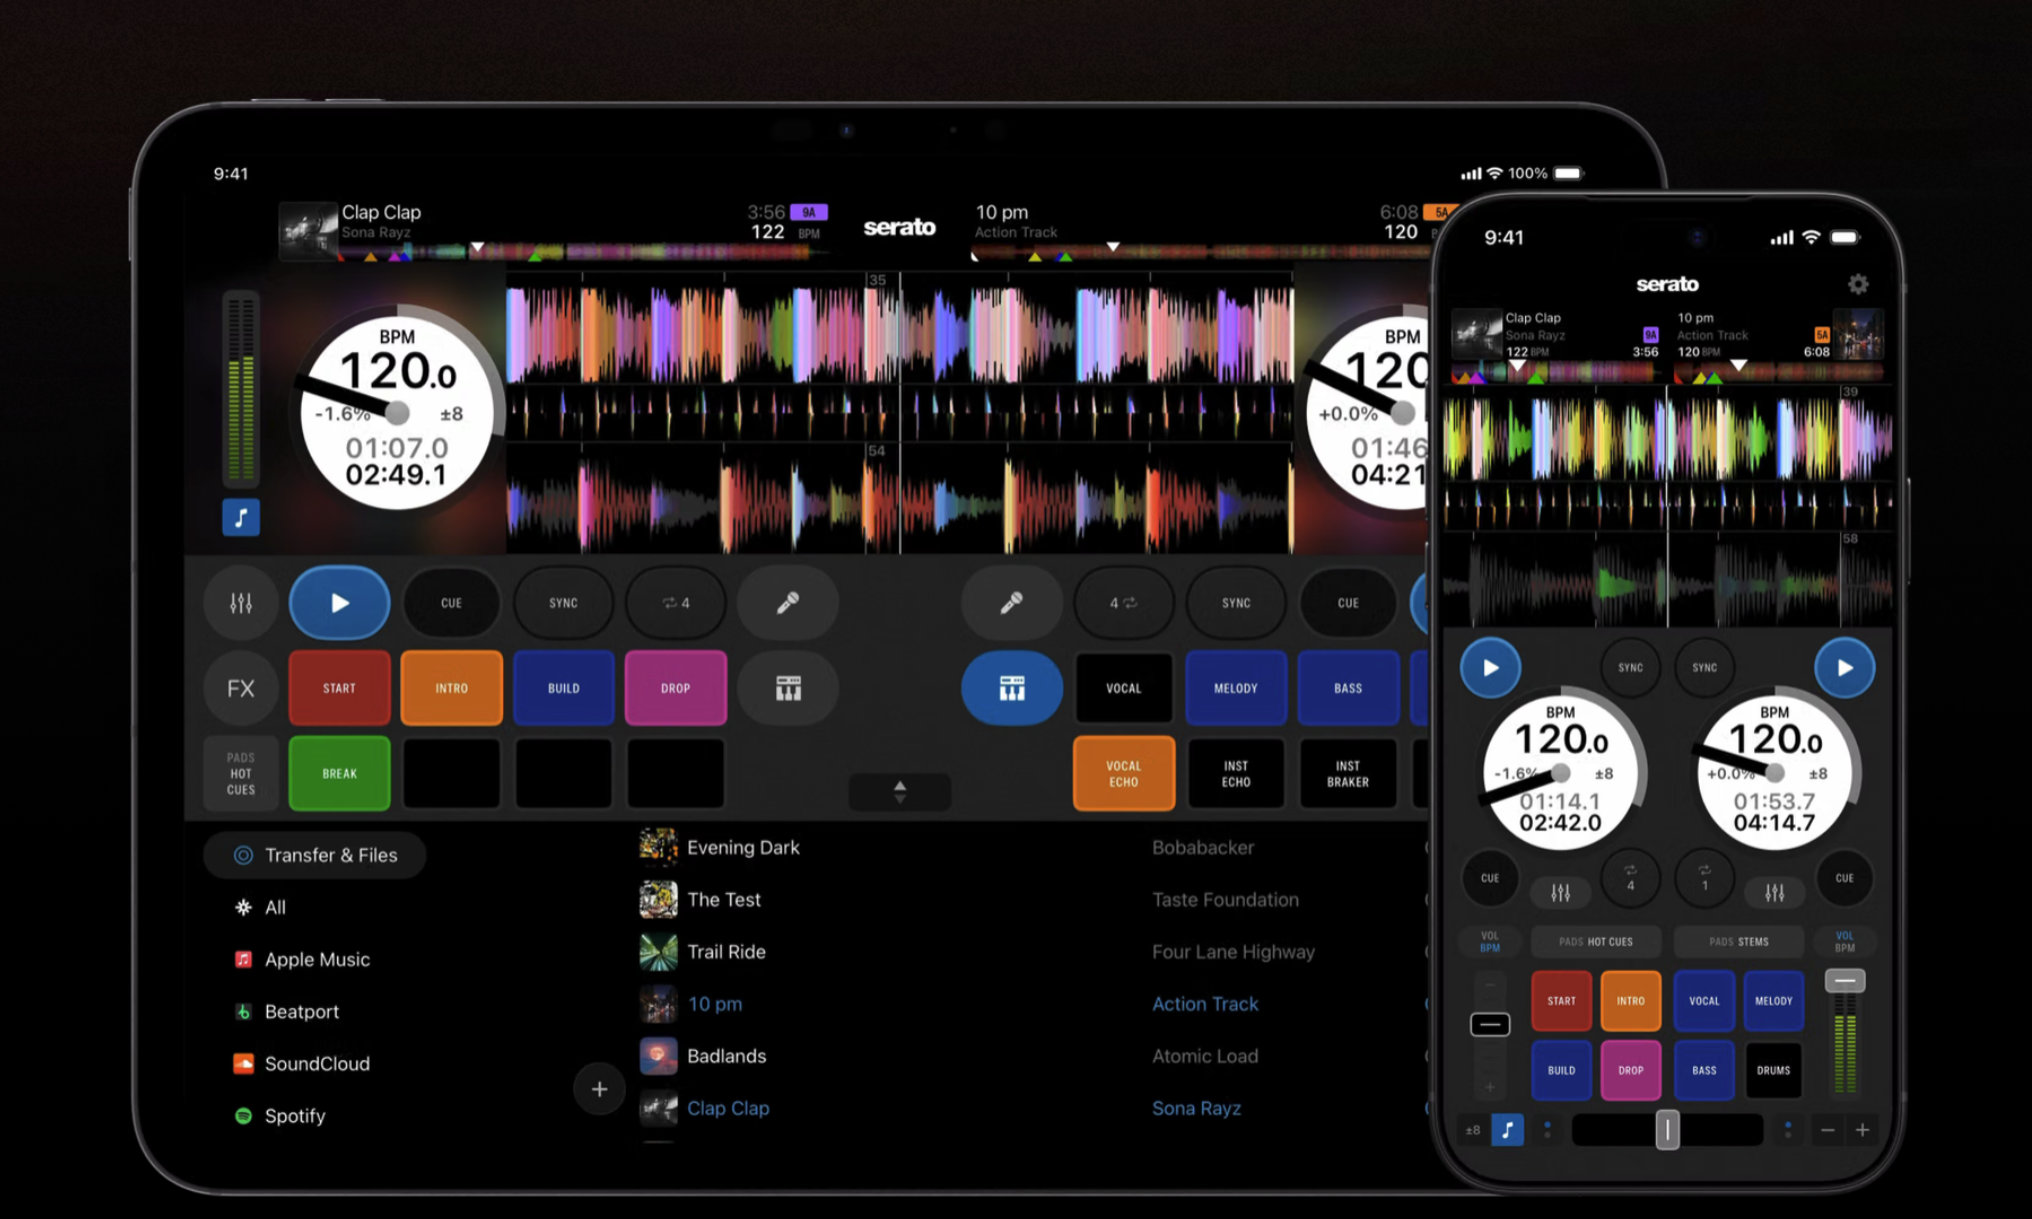Image resolution: width=2032 pixels, height=1219 pixels.
Task: Select track The Test
Action: (724, 899)
